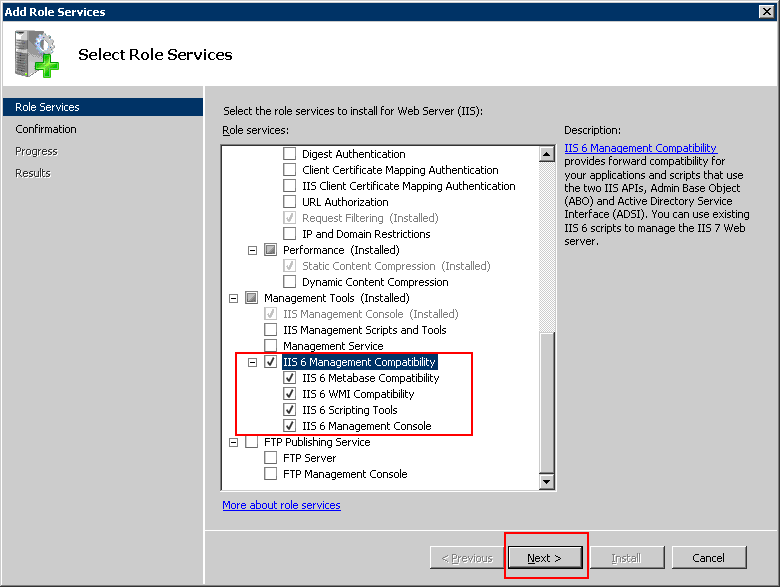Screen dimensions: 780x587
Task: Close the Add Role Services window
Action: click(x=766, y=11)
